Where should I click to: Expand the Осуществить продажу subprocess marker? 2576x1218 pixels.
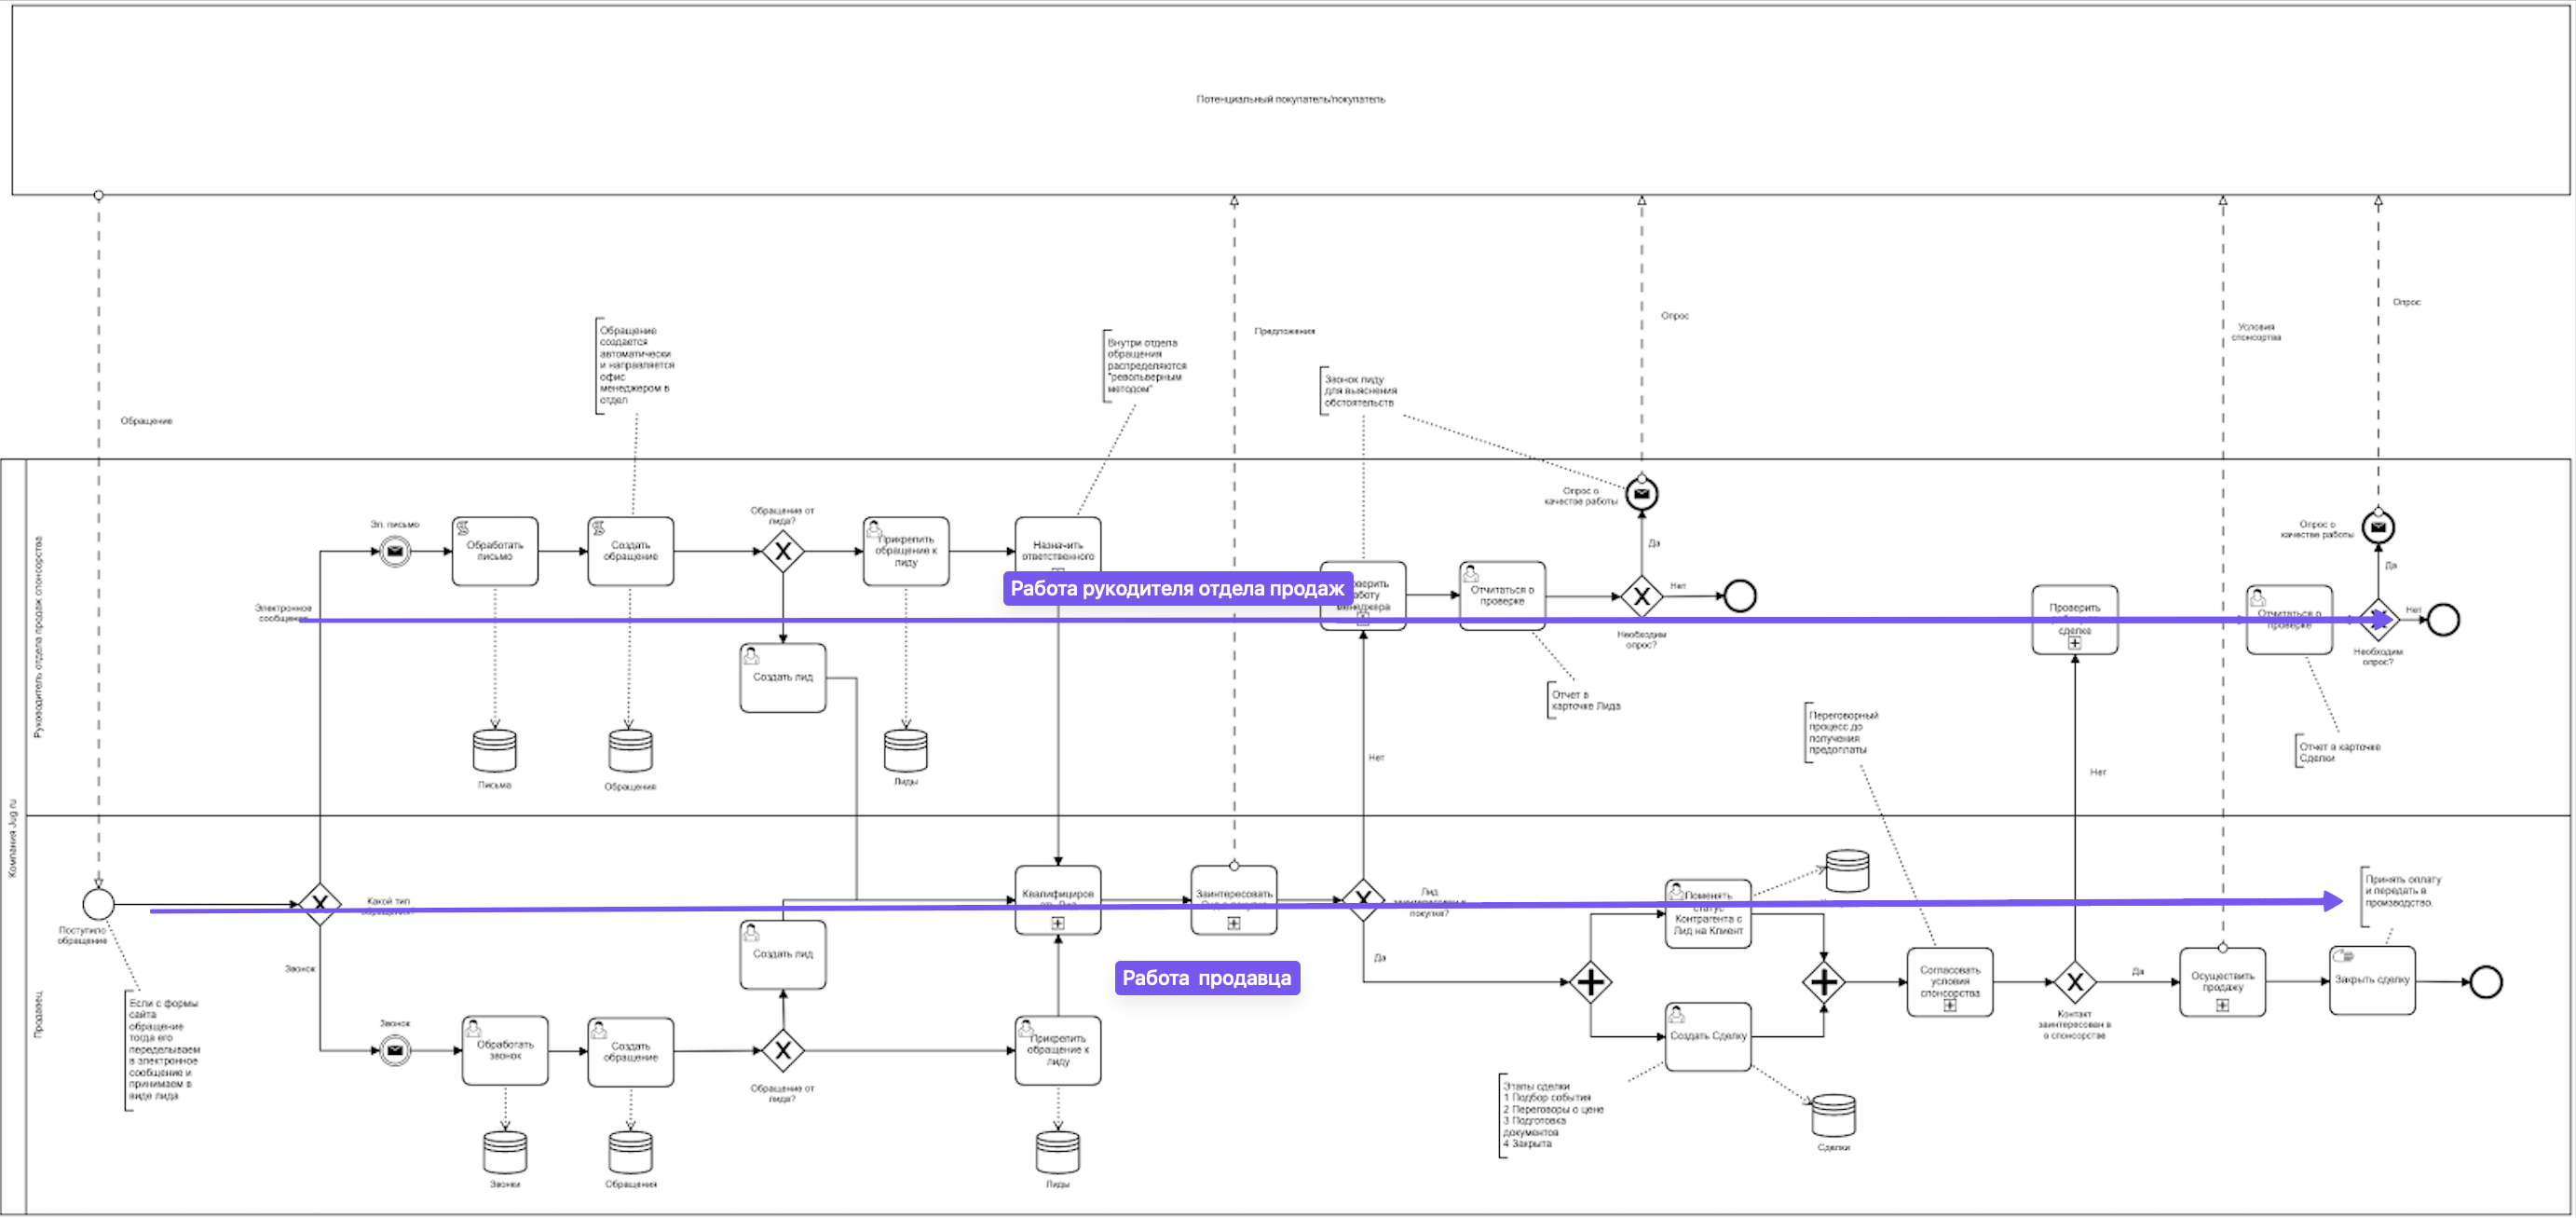coord(2222,1006)
